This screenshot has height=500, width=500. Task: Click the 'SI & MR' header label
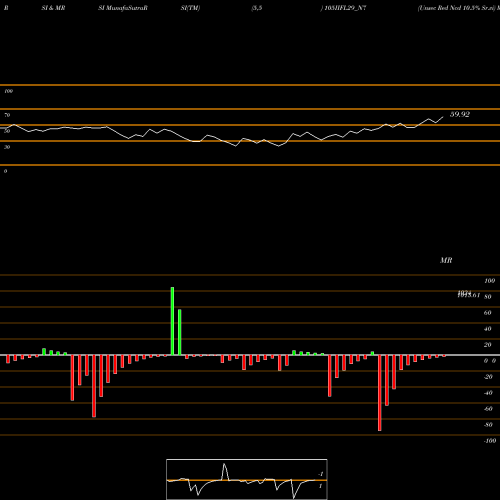53,8
